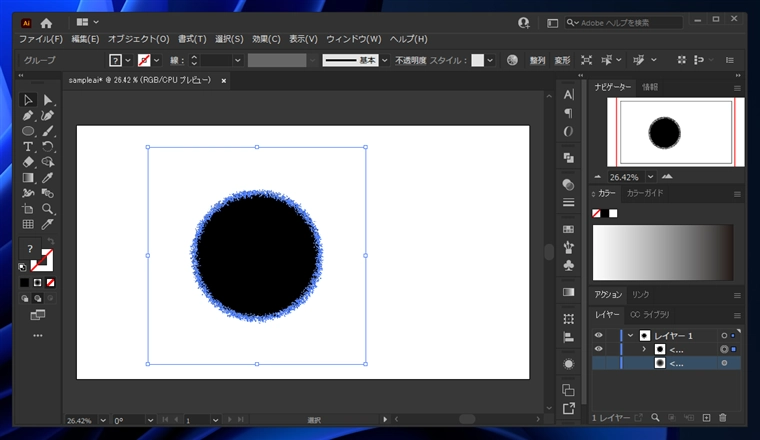This screenshot has height=440, width=760.
Task: Open the graphic style dropdown
Action: pos(491,60)
